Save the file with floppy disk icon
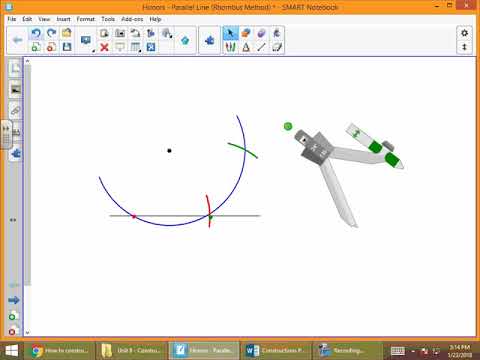 pyautogui.click(x=67, y=47)
